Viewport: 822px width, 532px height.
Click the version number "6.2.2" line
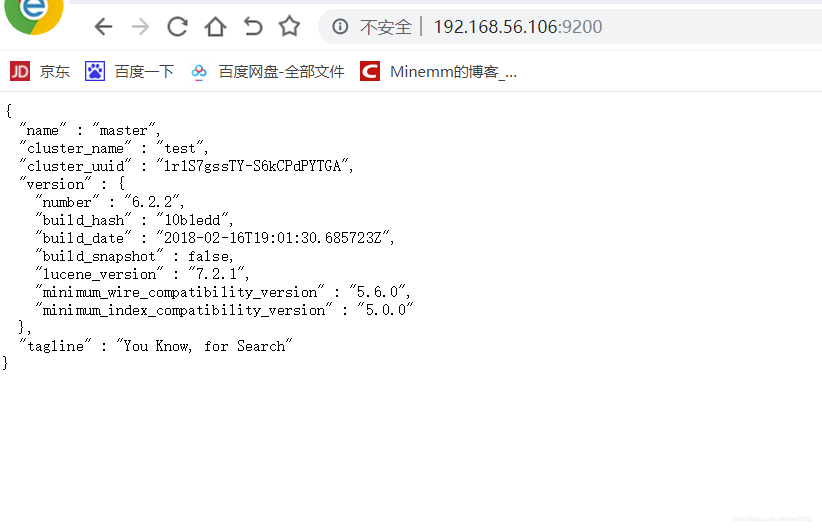point(110,202)
